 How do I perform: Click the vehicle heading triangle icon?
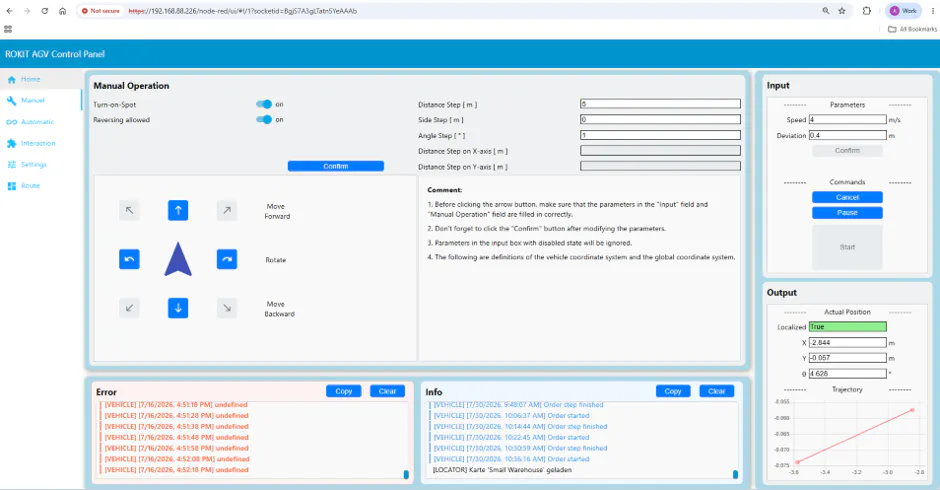pyautogui.click(x=178, y=259)
